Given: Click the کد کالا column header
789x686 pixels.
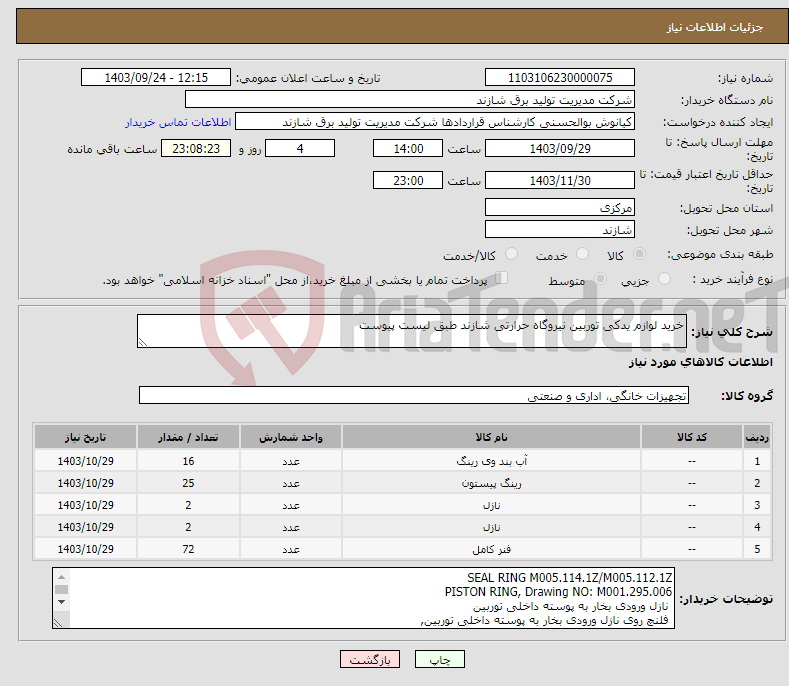Looking at the screenshot, I should [x=691, y=437].
